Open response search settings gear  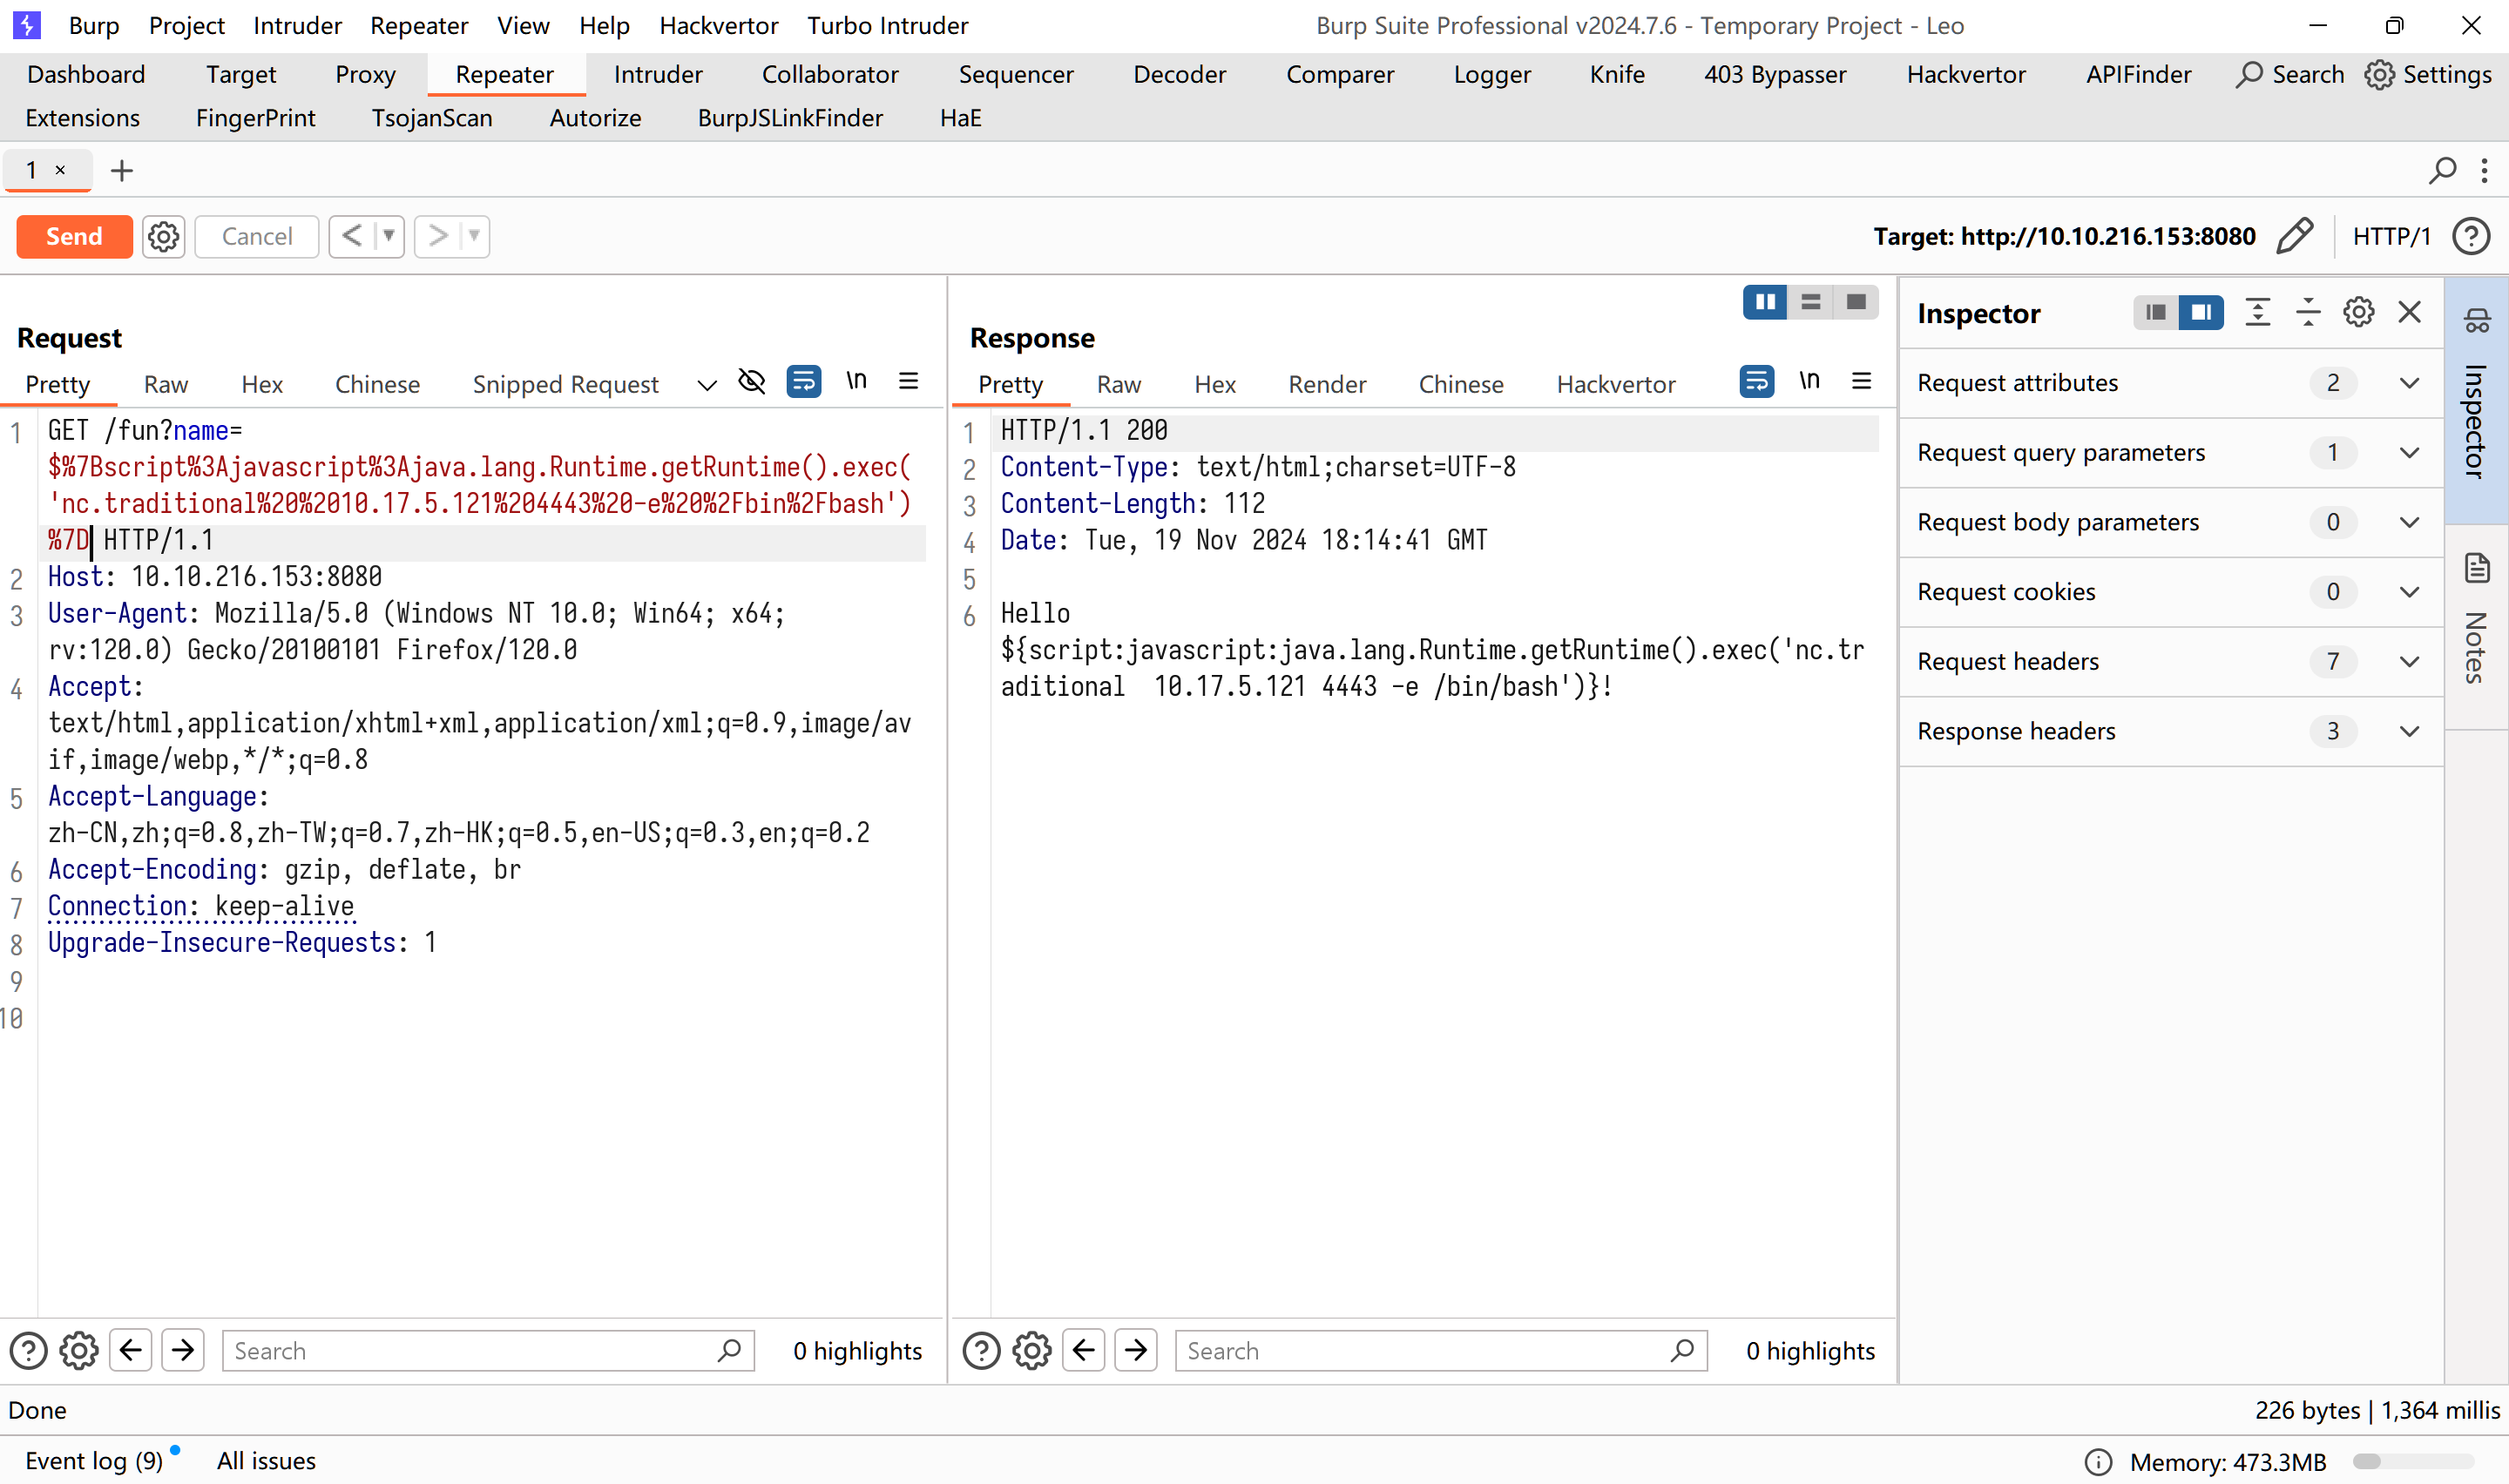pos(1032,1351)
